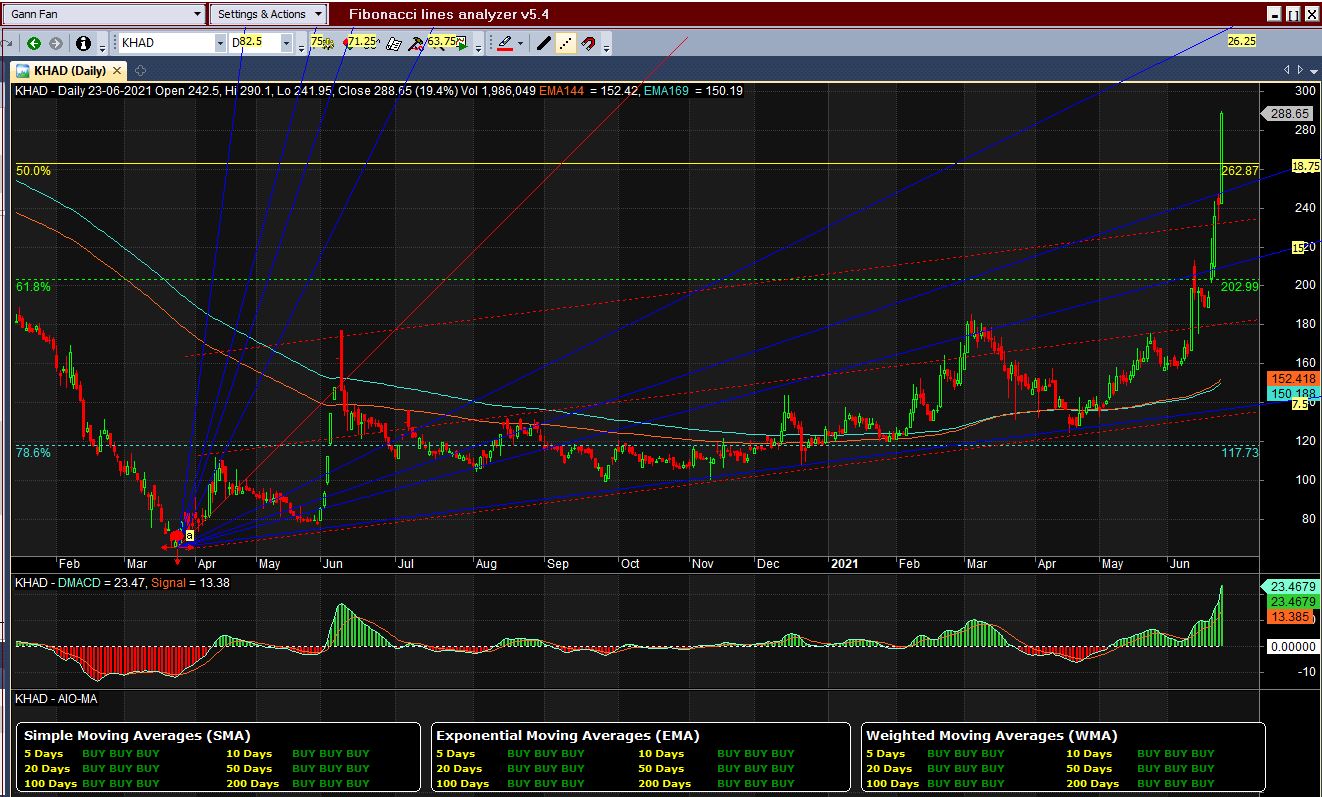Select the solid black line drawing tool
The width and height of the screenshot is (1322, 797).
click(543, 43)
